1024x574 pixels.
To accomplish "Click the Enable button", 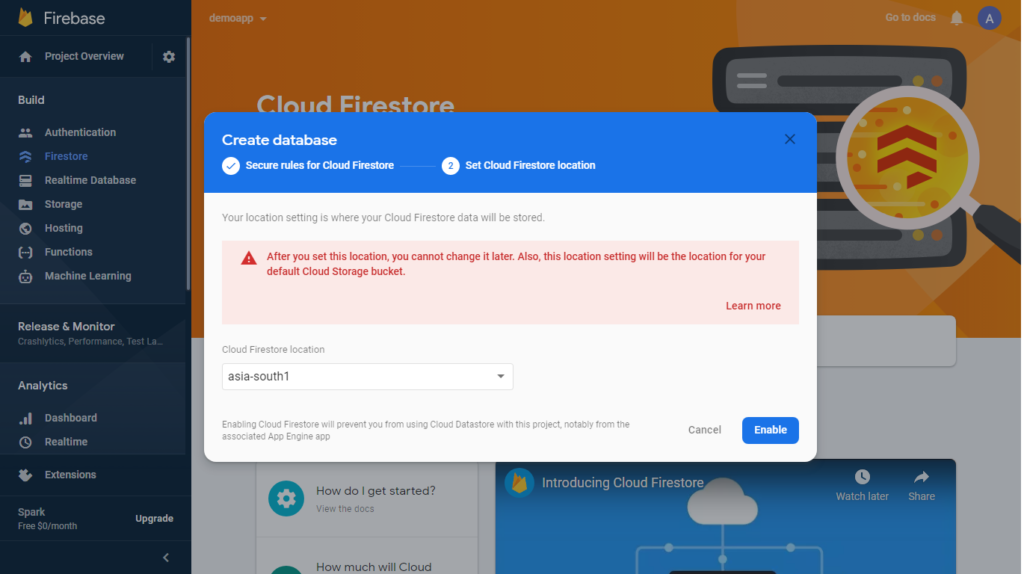I will tap(770, 430).
